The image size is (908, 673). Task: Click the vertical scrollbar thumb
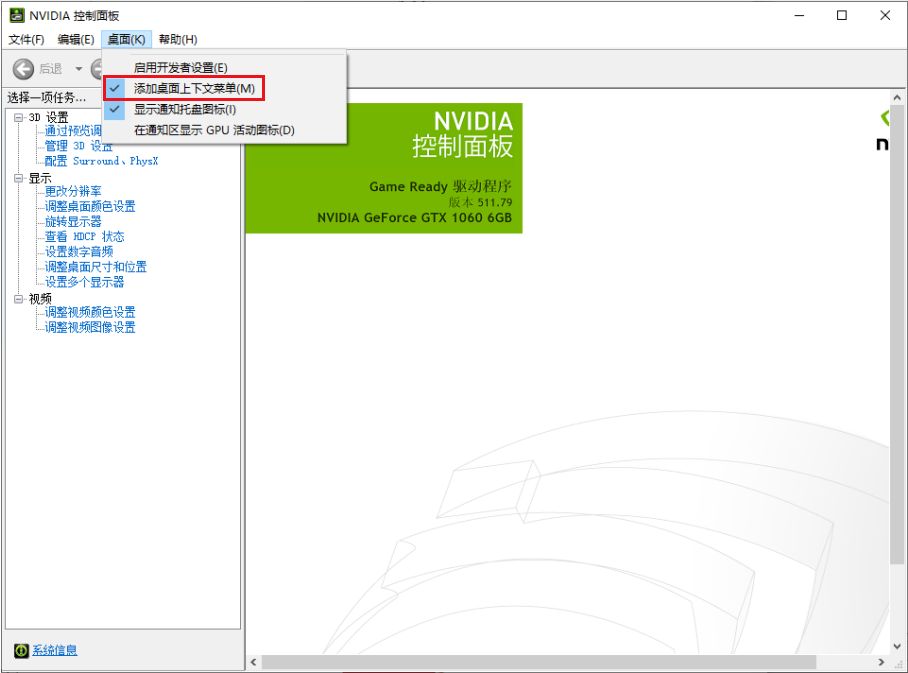[x=897, y=334]
